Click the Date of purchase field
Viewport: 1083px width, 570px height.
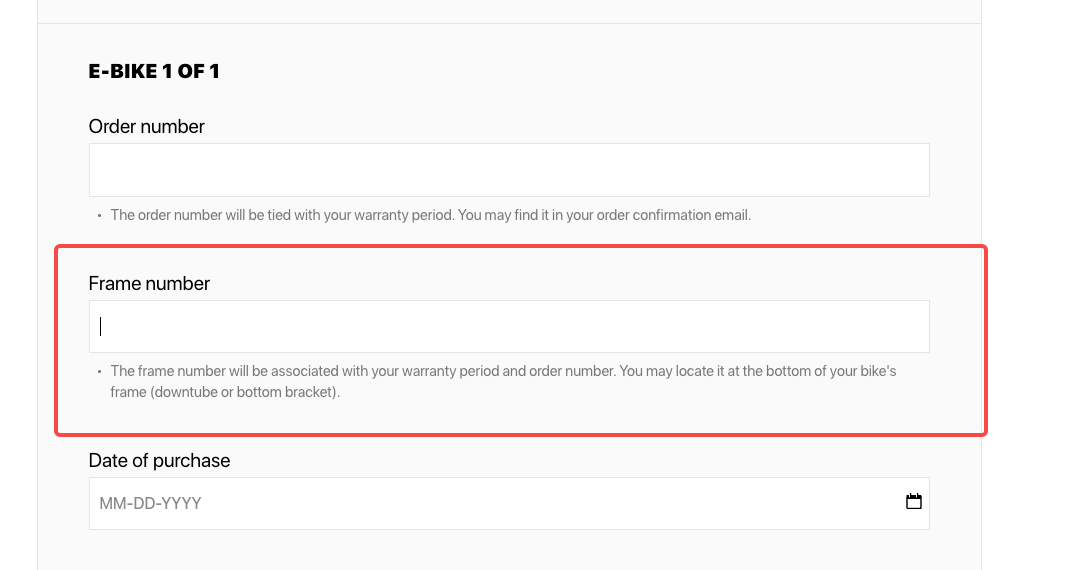click(490, 503)
